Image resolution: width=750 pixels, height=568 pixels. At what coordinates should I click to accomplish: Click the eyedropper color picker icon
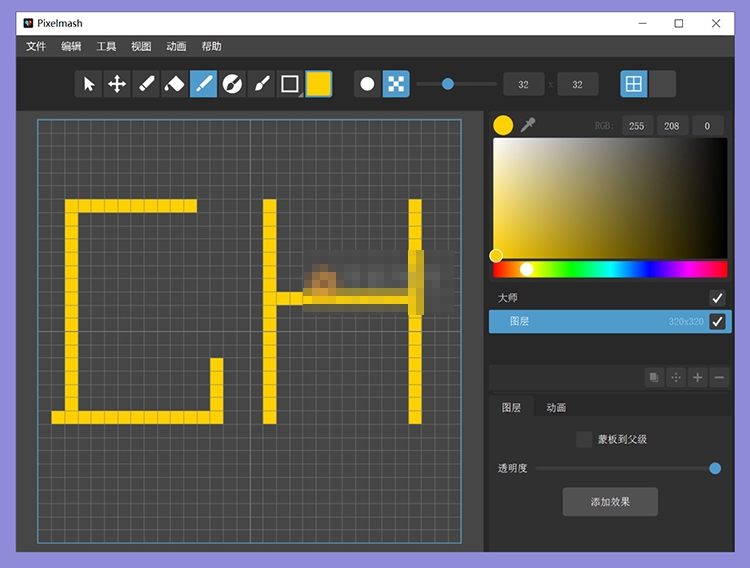528,125
